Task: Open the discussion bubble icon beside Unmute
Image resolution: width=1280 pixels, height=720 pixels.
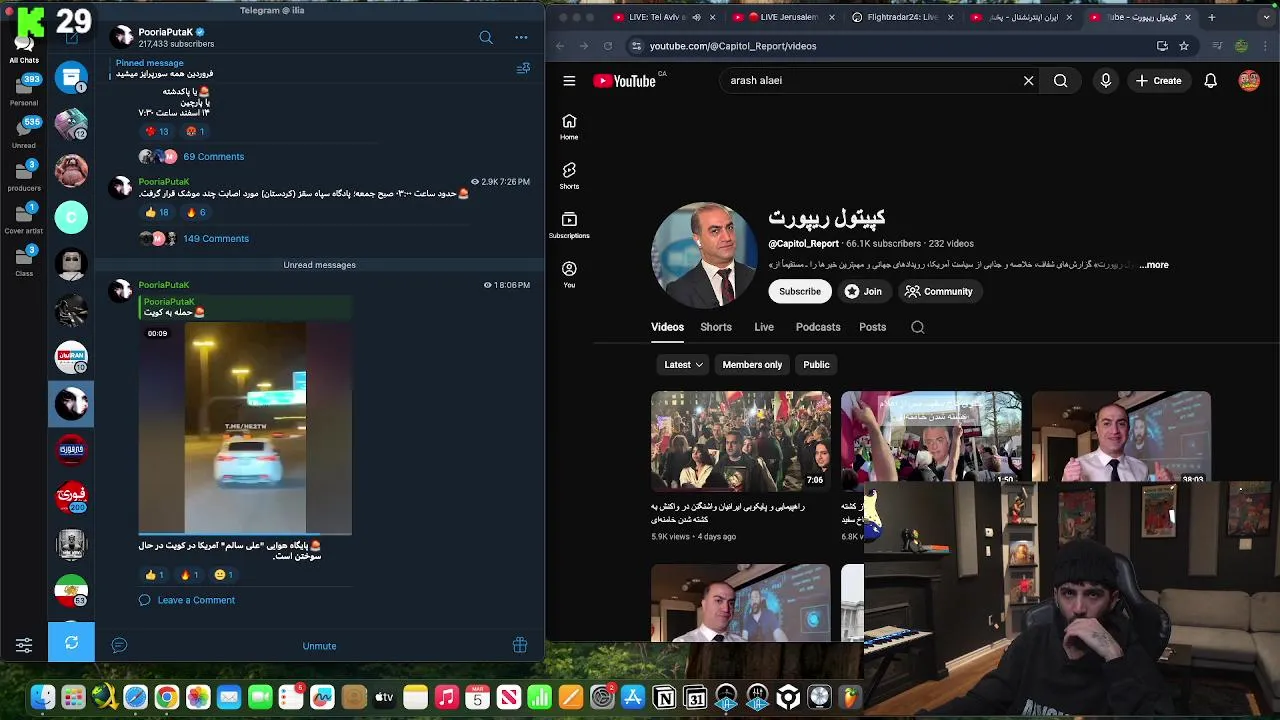Action: pyautogui.click(x=119, y=645)
